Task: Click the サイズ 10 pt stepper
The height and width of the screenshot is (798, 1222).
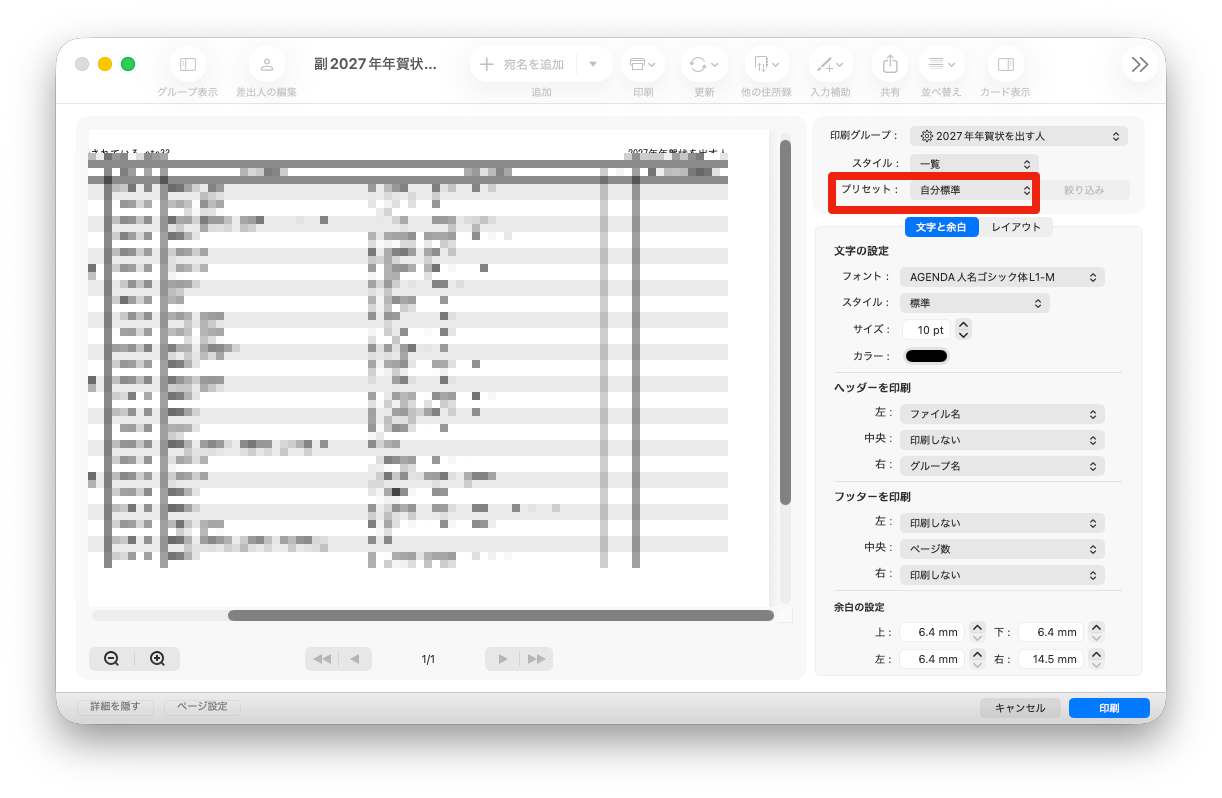Action: coord(964,330)
